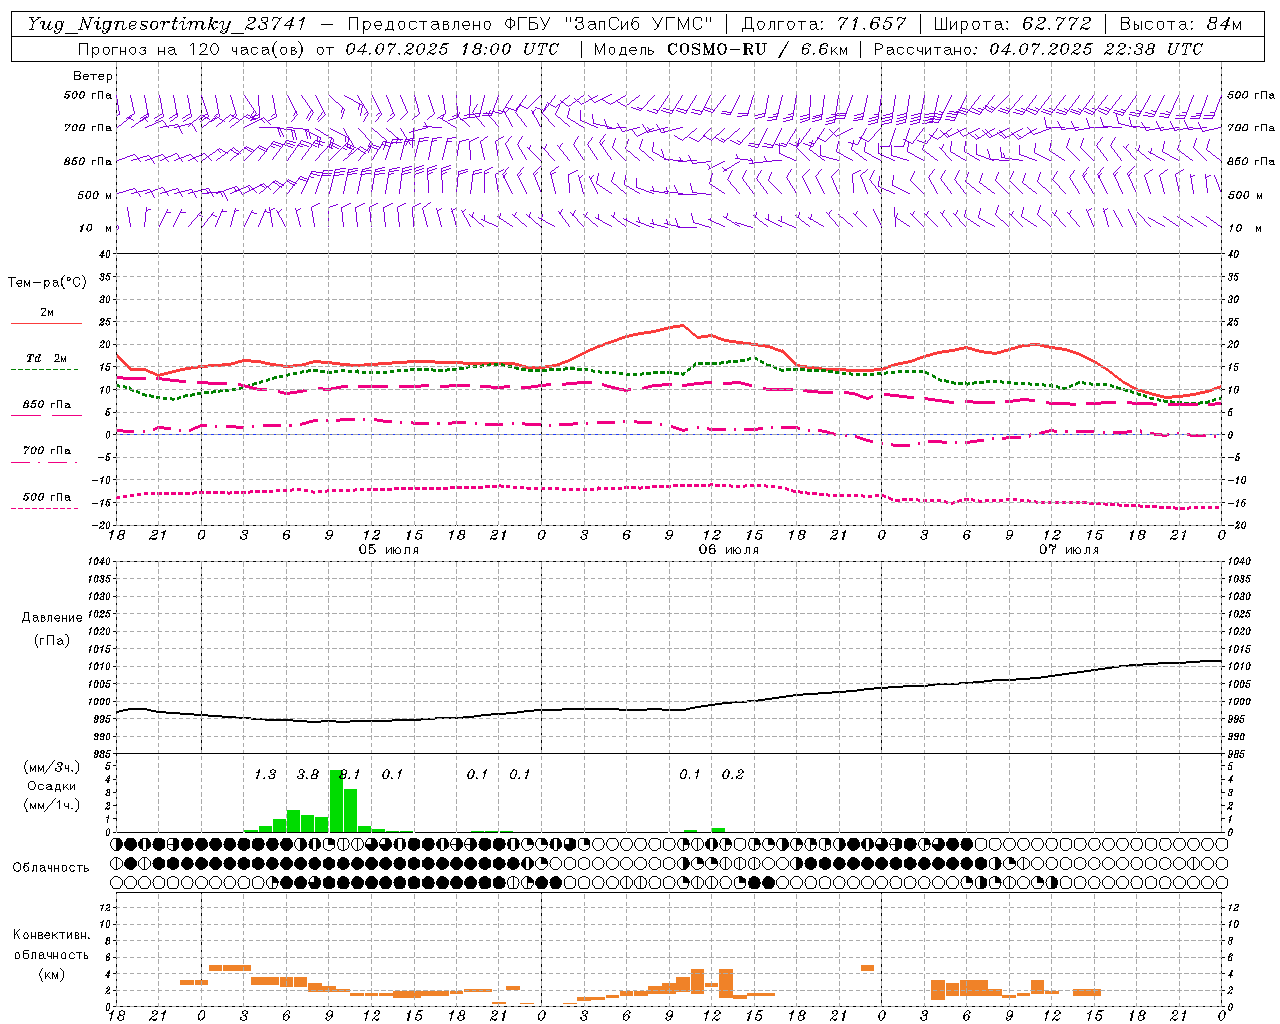Click the (гПа) unit under Давление
This screenshot has height=1024, width=1280.
(52, 641)
